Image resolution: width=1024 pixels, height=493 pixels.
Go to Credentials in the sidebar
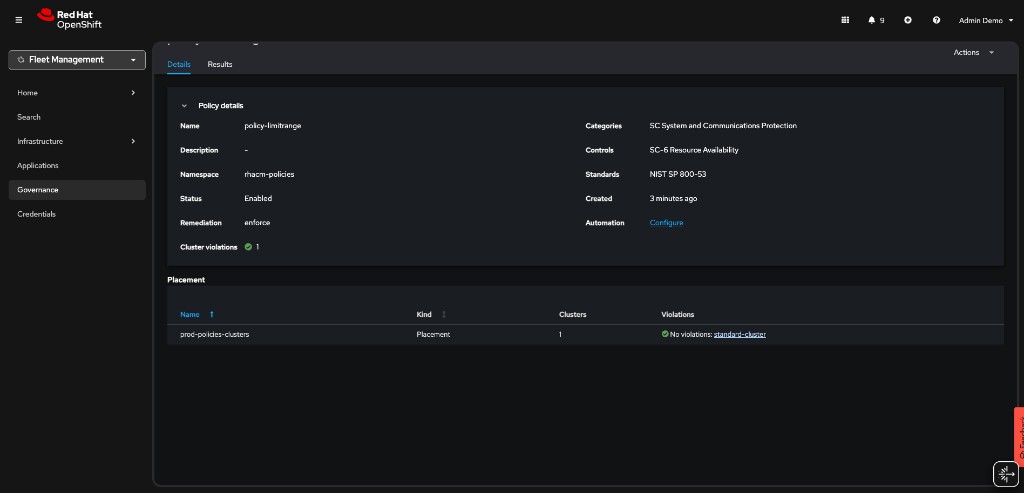pos(37,214)
